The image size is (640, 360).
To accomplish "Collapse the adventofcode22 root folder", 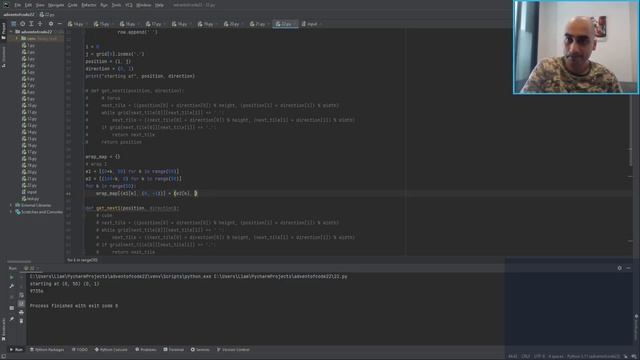I will 12,32.
